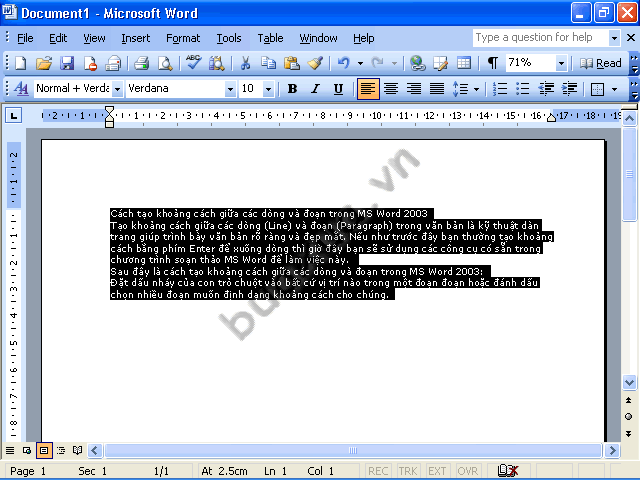Screen dimensions: 640x480
Task: Save the document with the floppy icon
Action: 67,63
